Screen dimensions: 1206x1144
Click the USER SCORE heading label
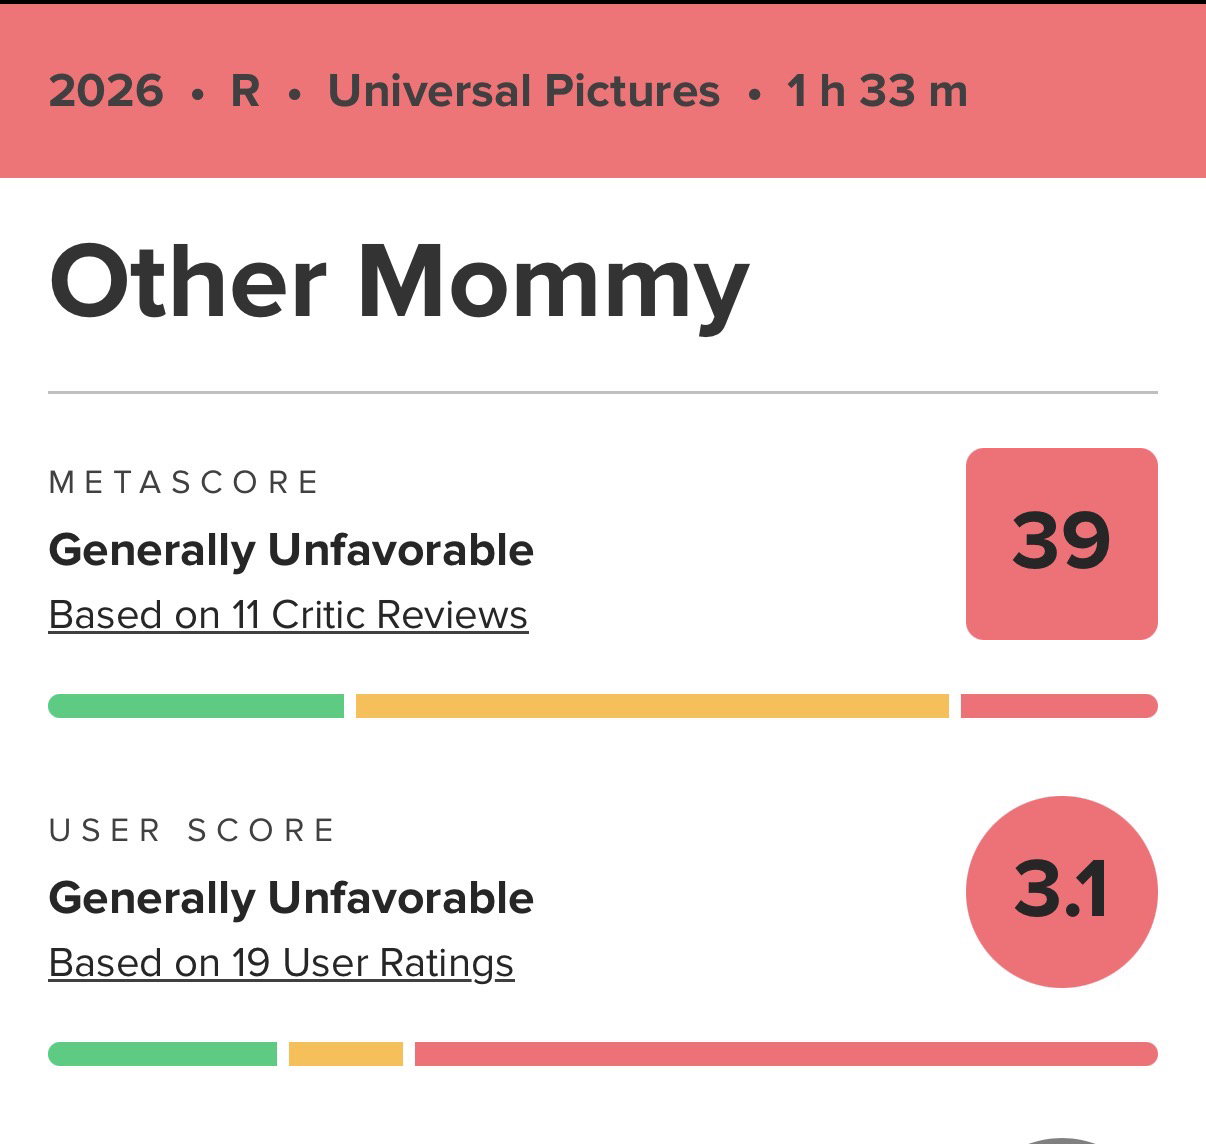[192, 831]
